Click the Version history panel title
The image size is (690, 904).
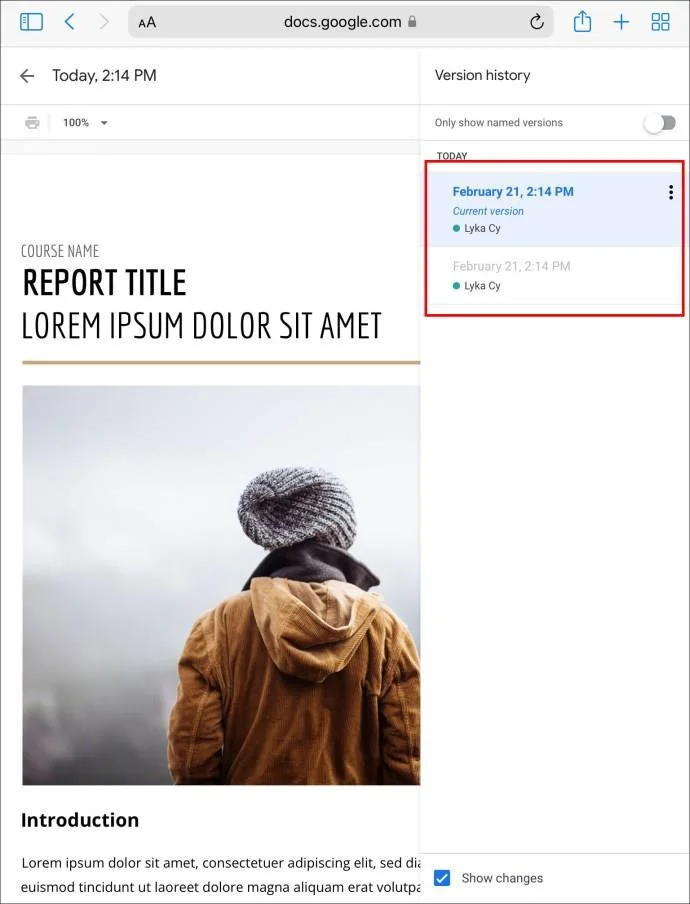[482, 76]
